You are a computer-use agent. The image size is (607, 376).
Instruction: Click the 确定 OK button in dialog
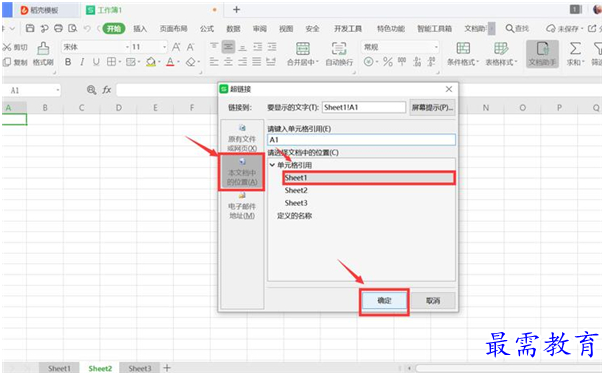click(384, 300)
